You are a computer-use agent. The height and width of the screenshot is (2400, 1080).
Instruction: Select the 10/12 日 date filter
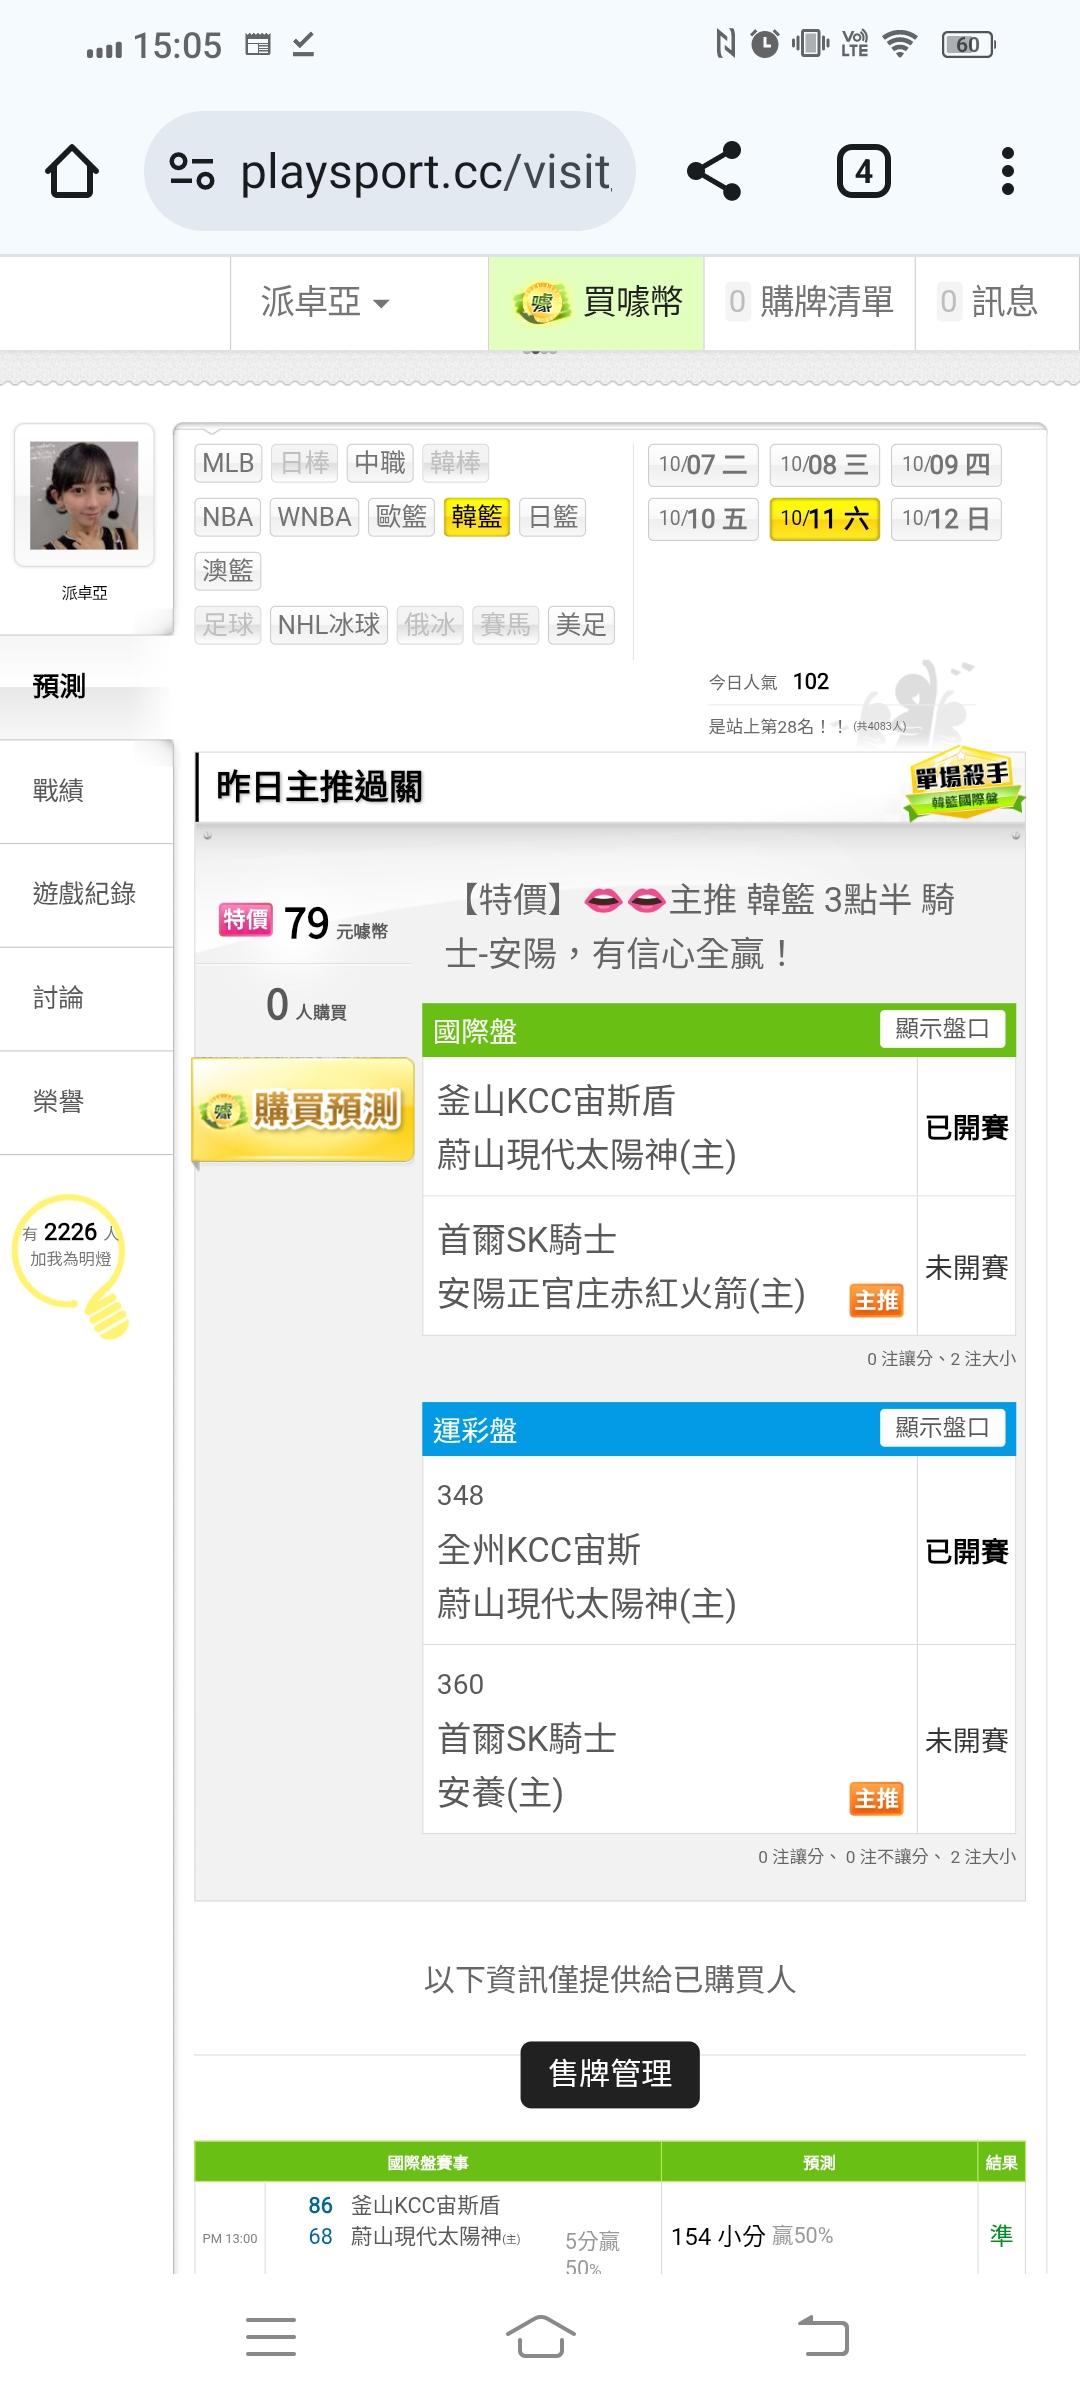945,518
